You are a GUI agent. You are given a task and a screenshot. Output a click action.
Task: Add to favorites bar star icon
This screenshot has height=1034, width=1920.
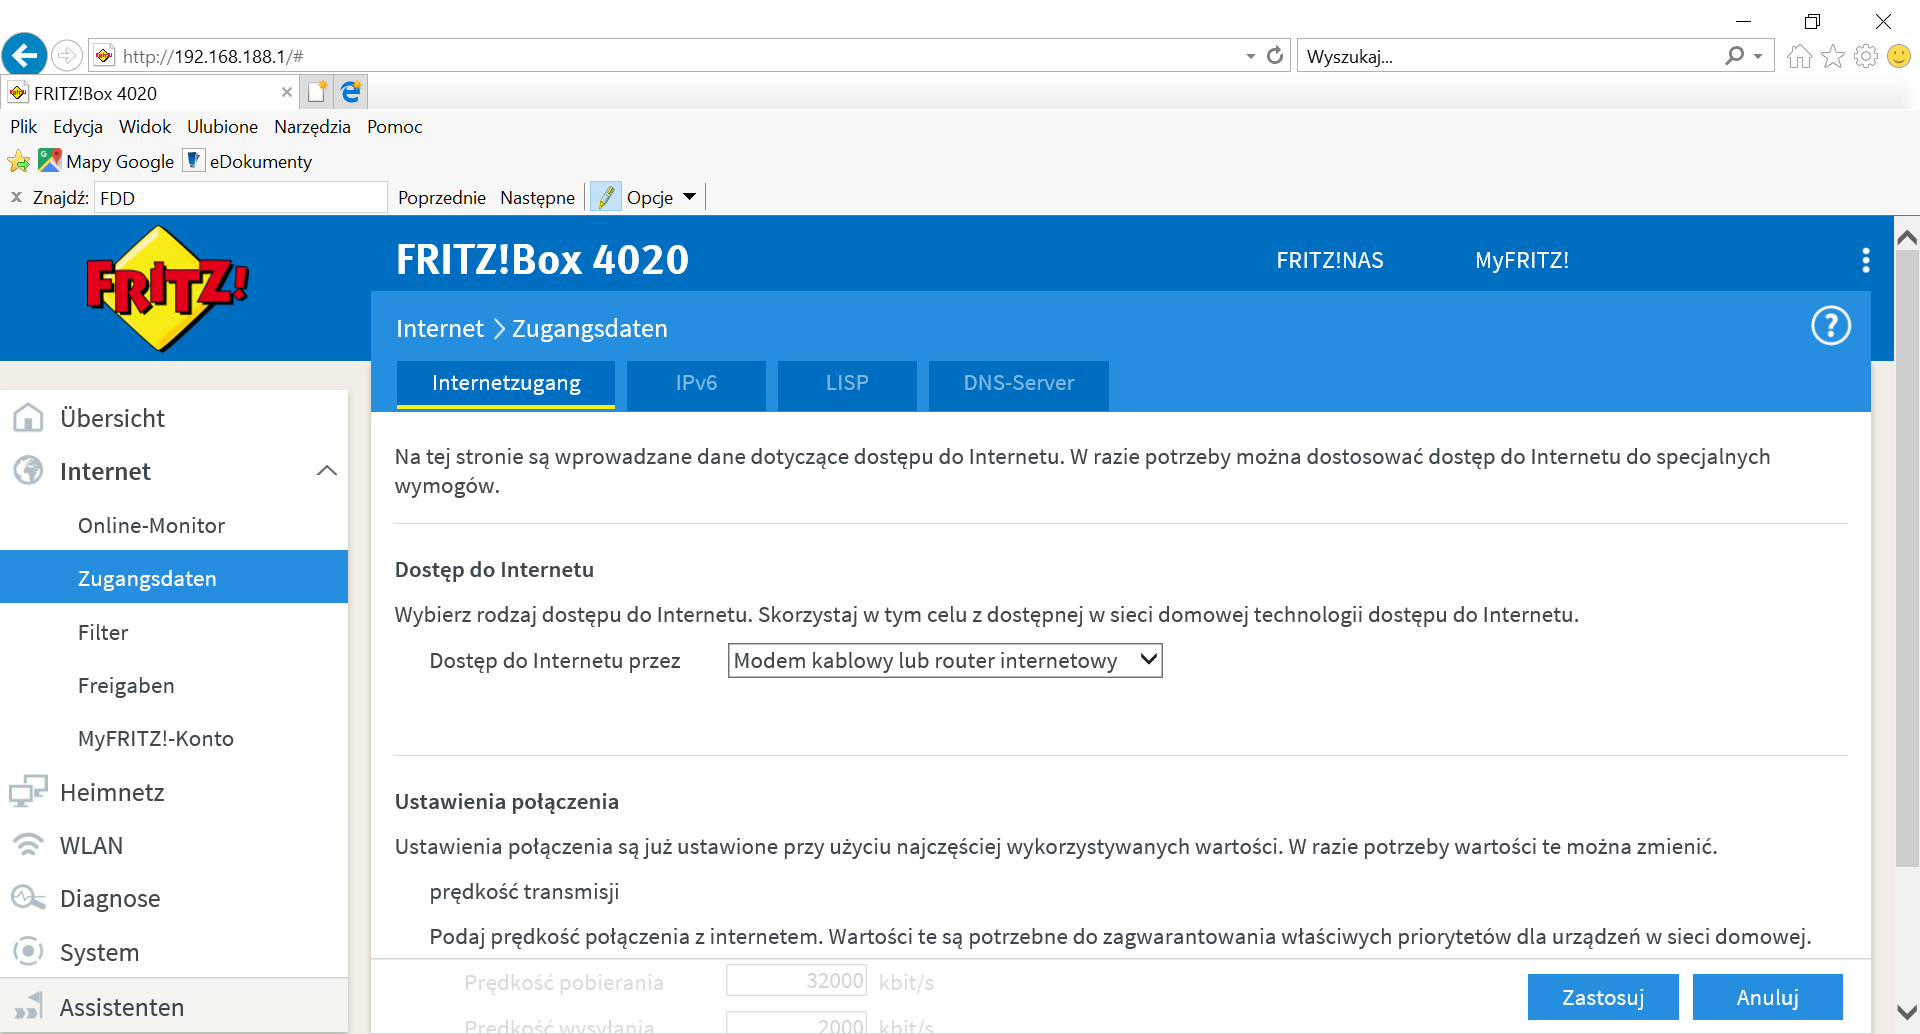19,161
